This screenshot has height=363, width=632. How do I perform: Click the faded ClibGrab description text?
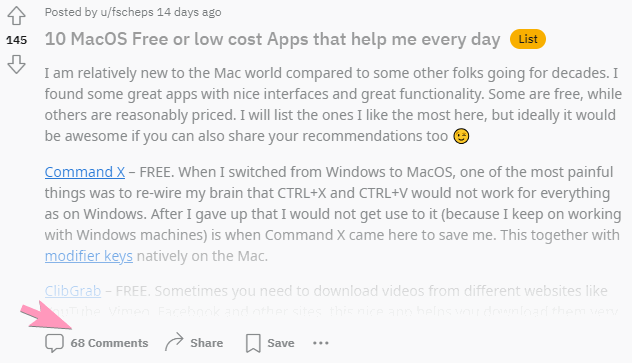pyautogui.click(x=362, y=291)
